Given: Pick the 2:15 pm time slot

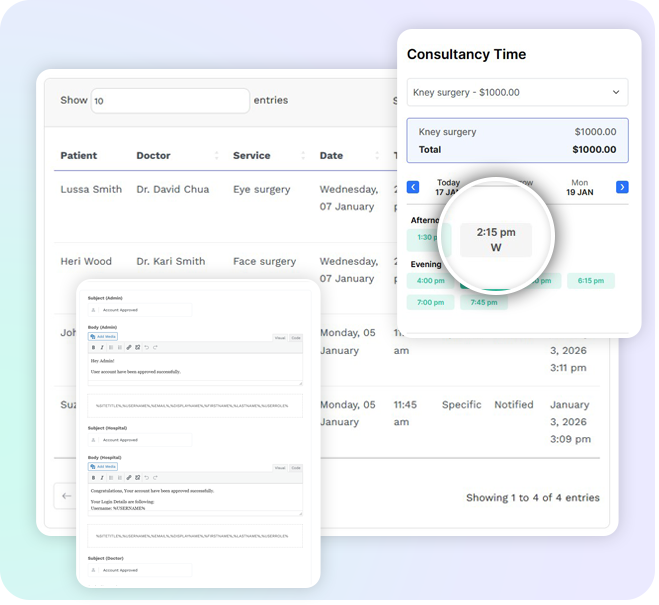Looking at the screenshot, I should point(496,239).
